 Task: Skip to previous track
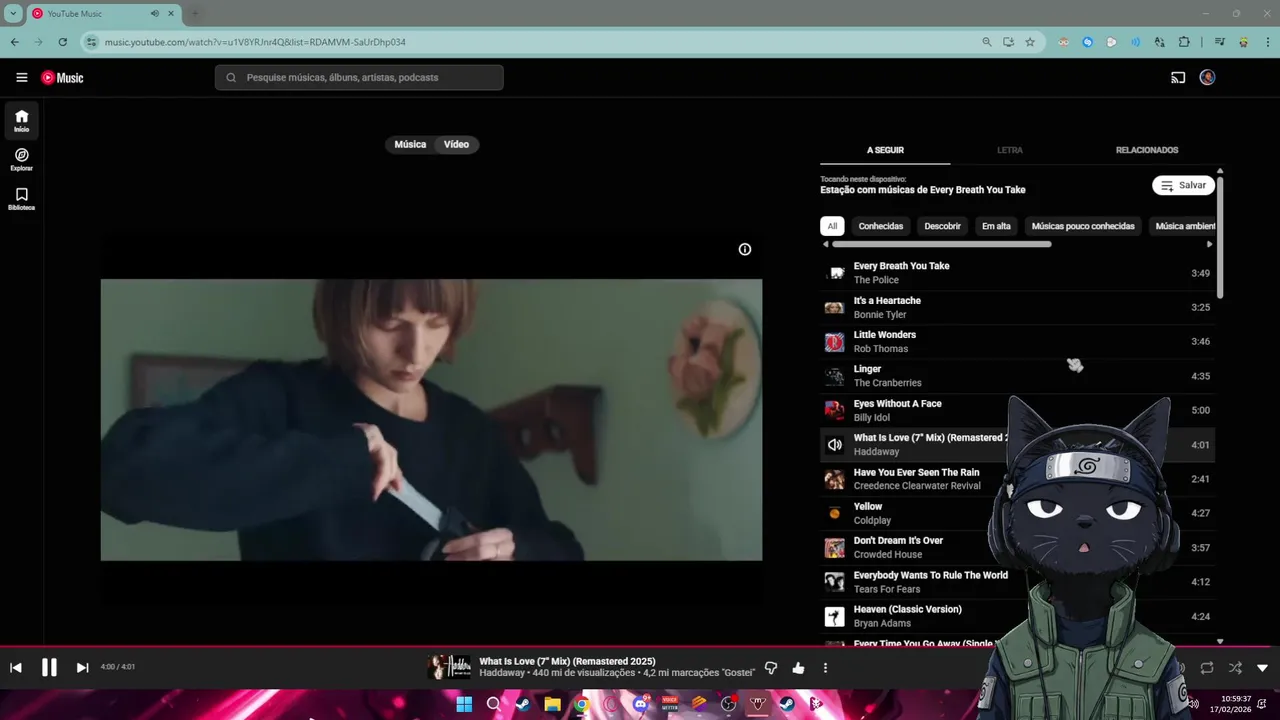[16, 668]
